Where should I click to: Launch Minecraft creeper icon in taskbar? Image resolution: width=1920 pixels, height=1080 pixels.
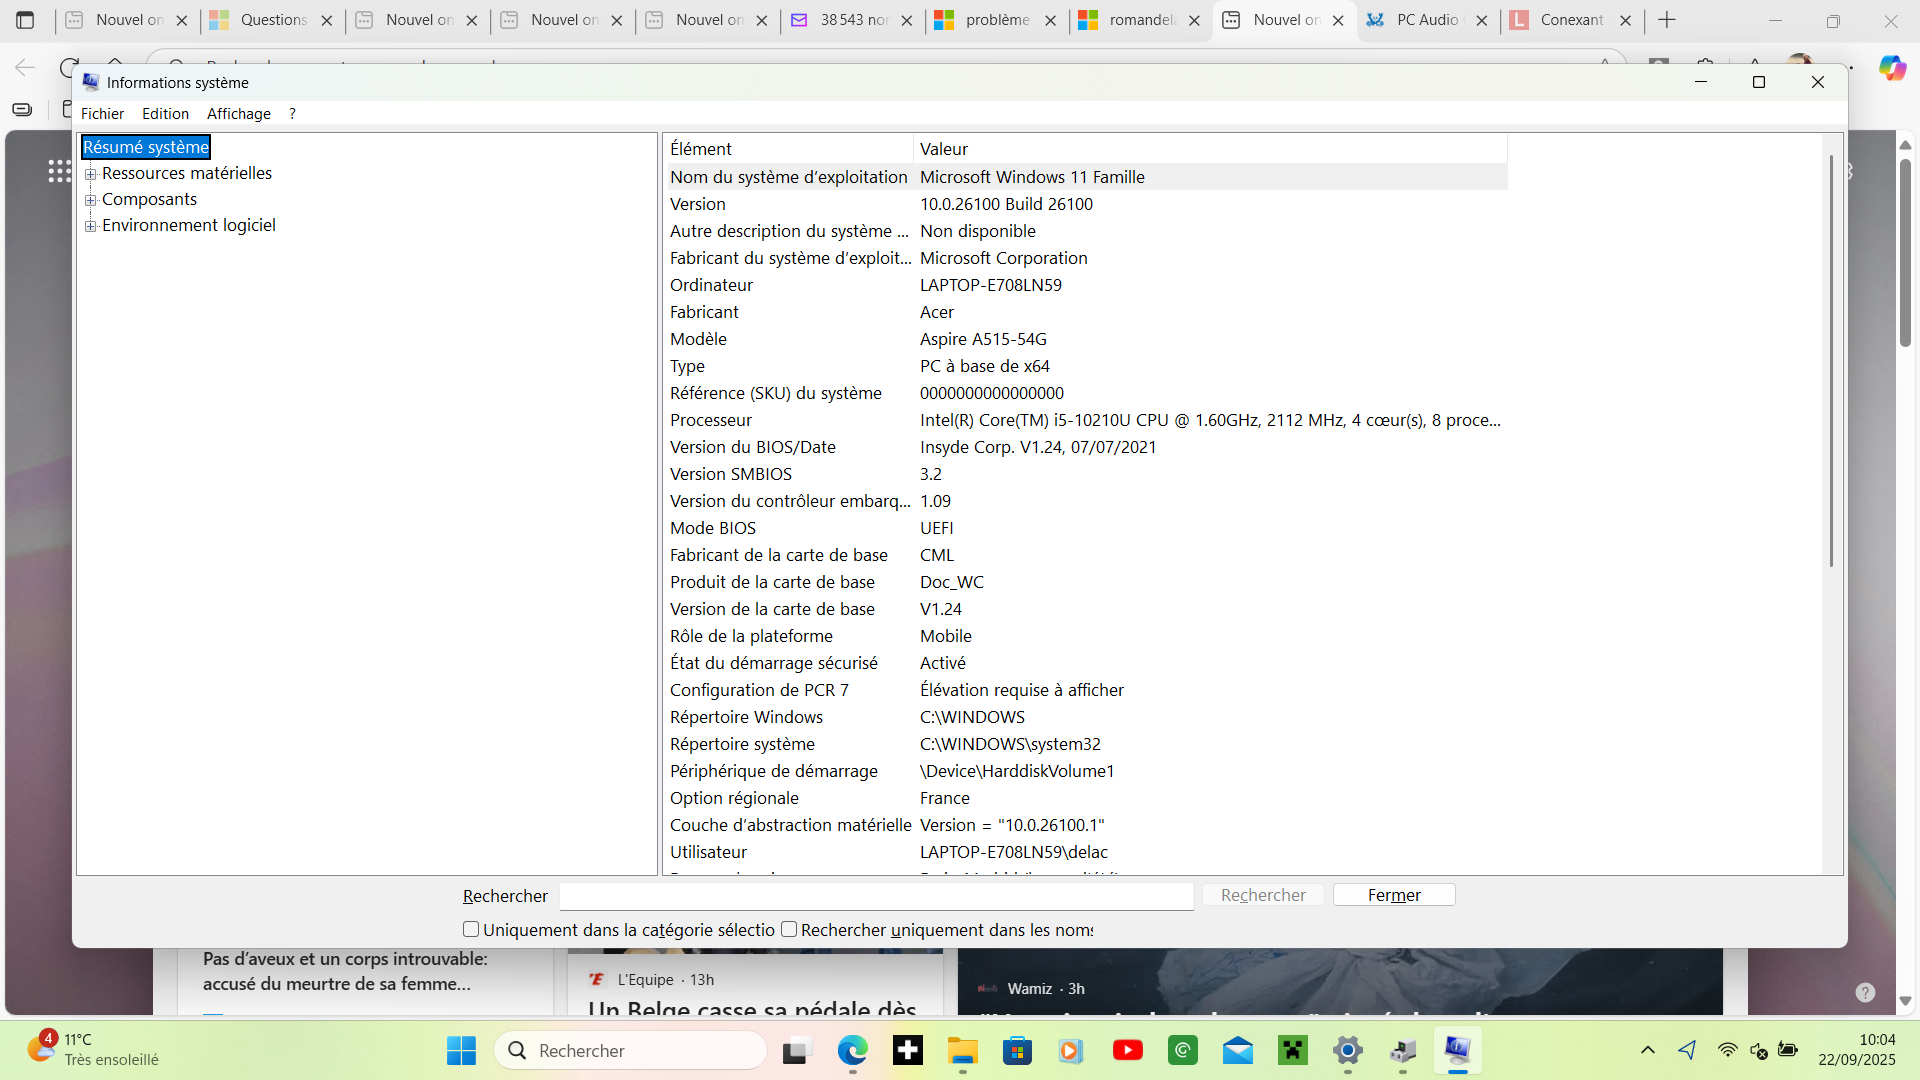(x=1293, y=1050)
